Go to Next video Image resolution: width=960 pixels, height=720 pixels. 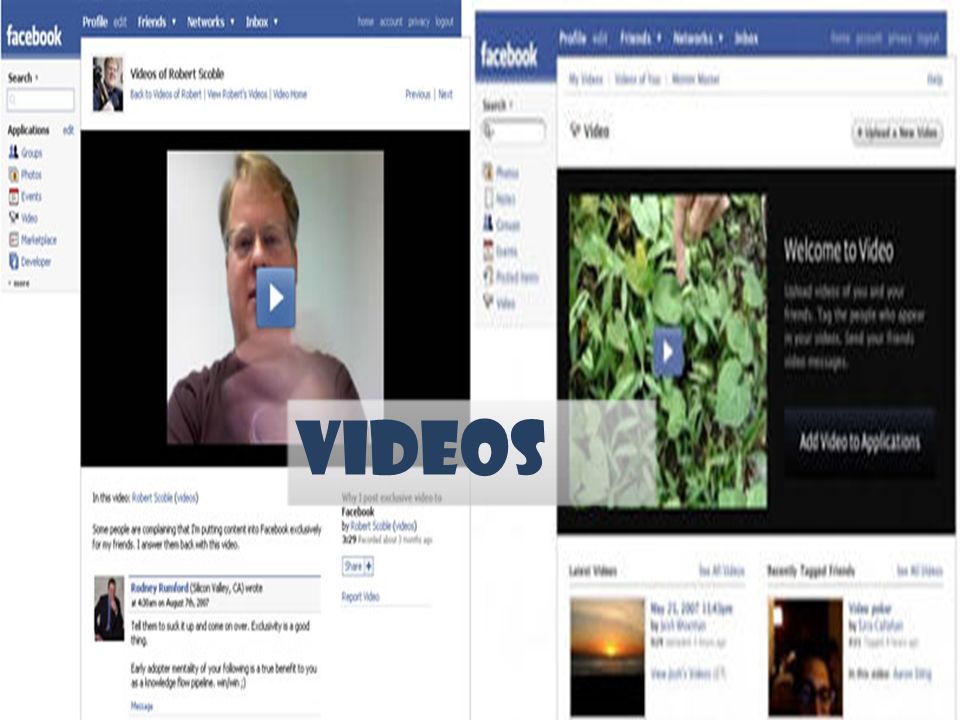coord(446,94)
